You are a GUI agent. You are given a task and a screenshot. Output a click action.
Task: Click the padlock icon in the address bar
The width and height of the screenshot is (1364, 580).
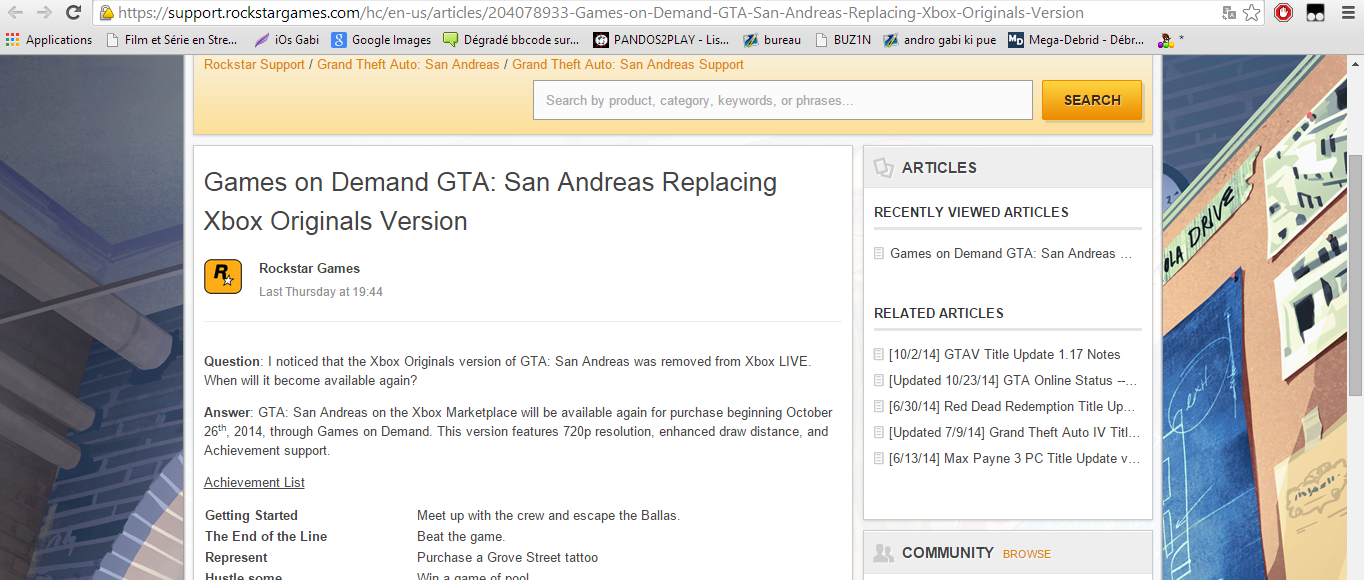pyautogui.click(x=106, y=13)
